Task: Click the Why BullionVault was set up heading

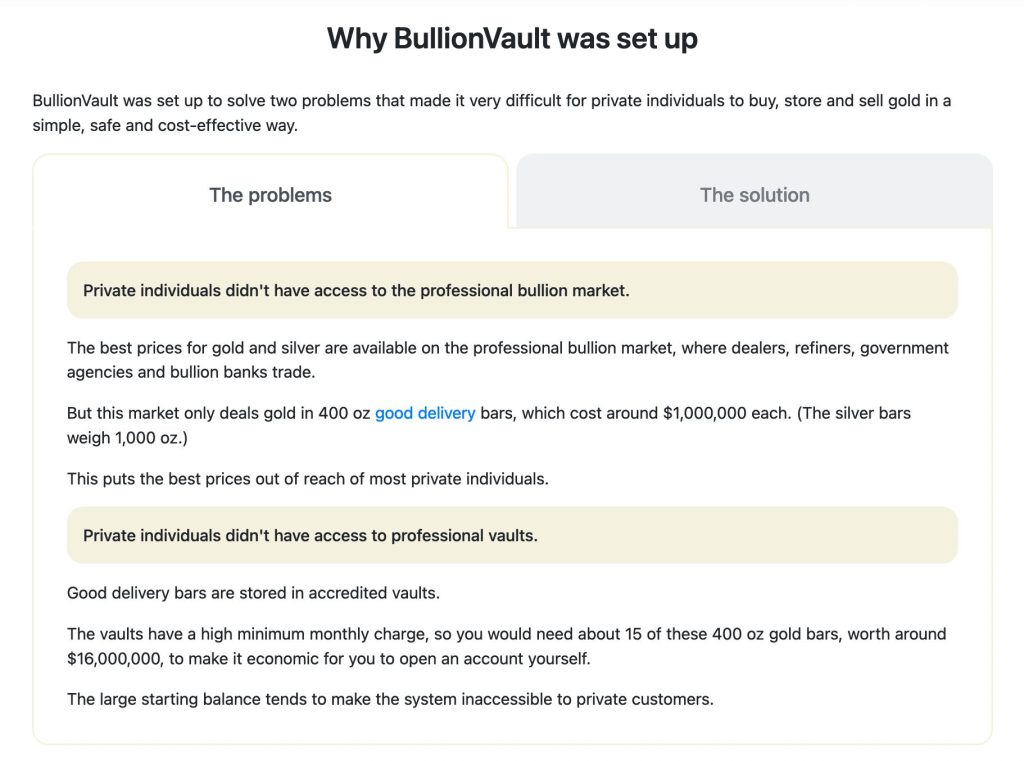Action: (x=512, y=39)
